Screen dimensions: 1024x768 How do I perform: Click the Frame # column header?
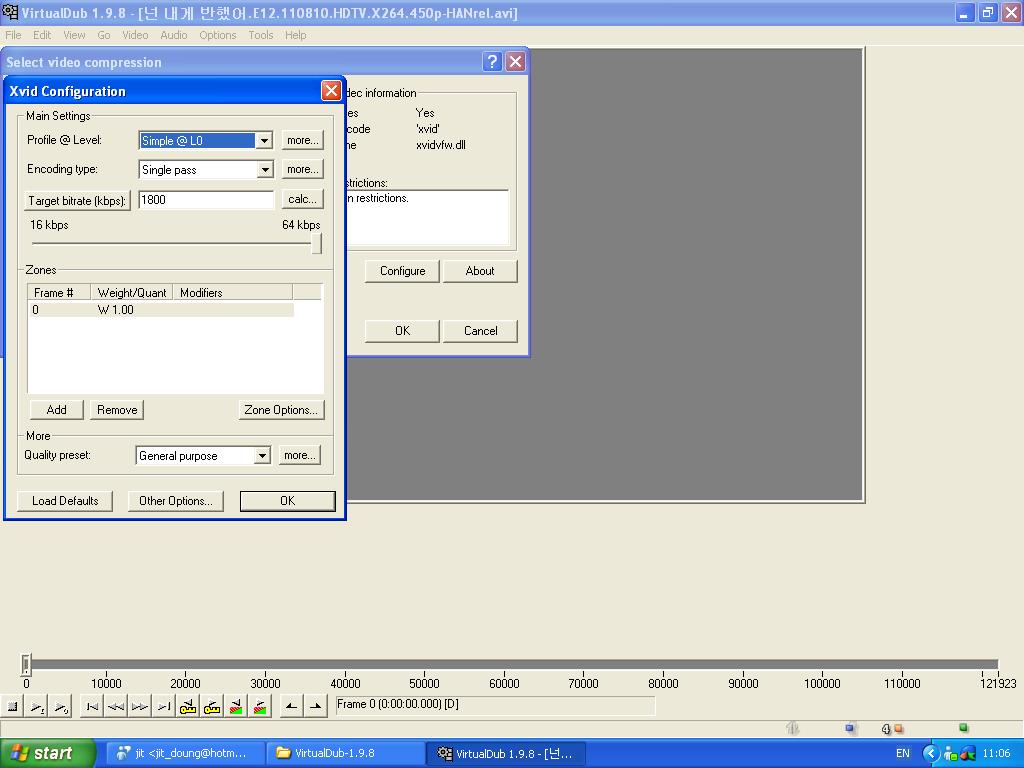[59, 293]
